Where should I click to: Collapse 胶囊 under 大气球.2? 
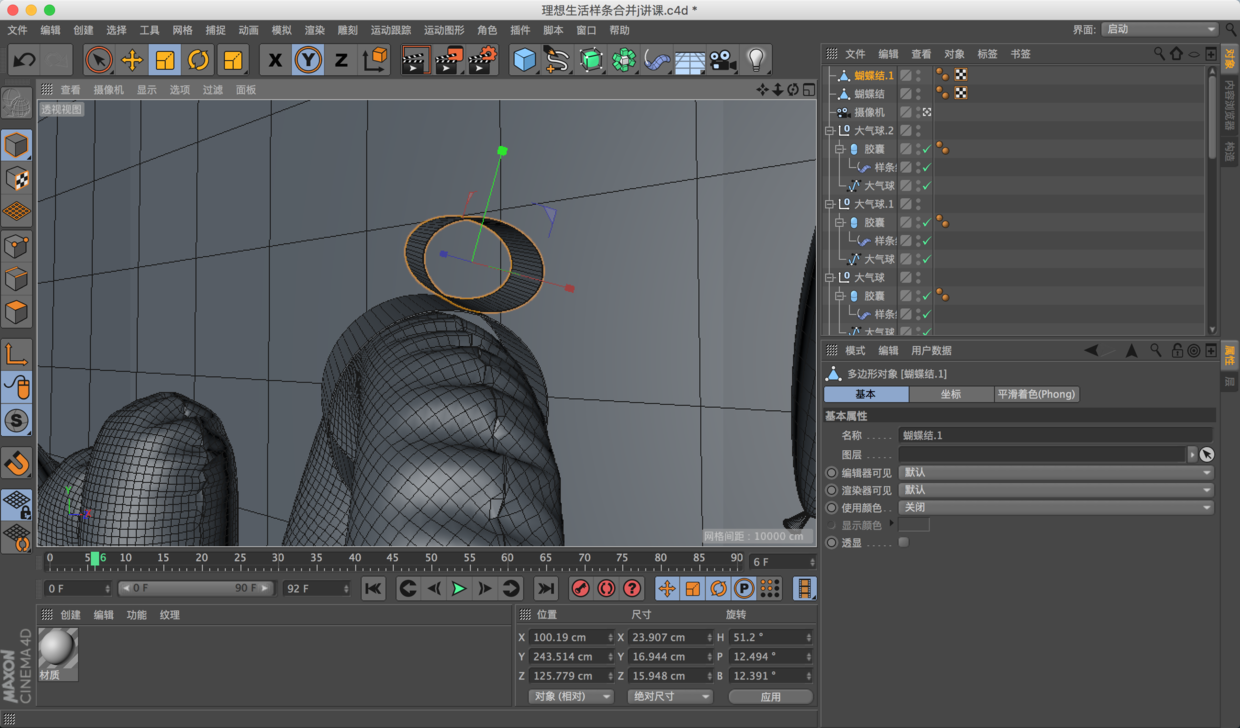840,149
